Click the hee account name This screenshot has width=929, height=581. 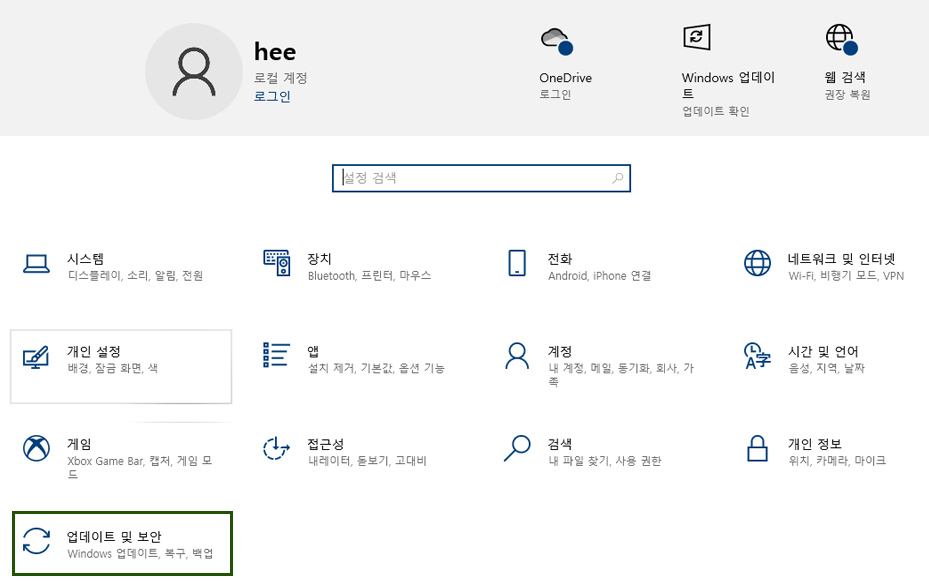click(x=275, y=52)
